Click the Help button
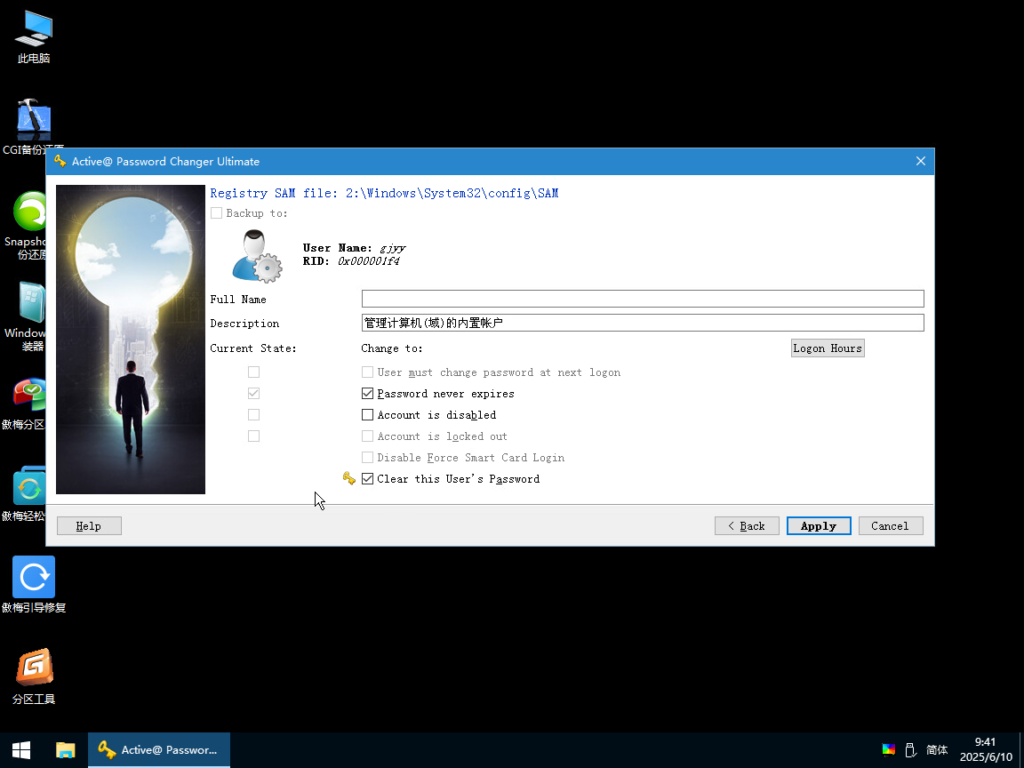 click(x=89, y=526)
